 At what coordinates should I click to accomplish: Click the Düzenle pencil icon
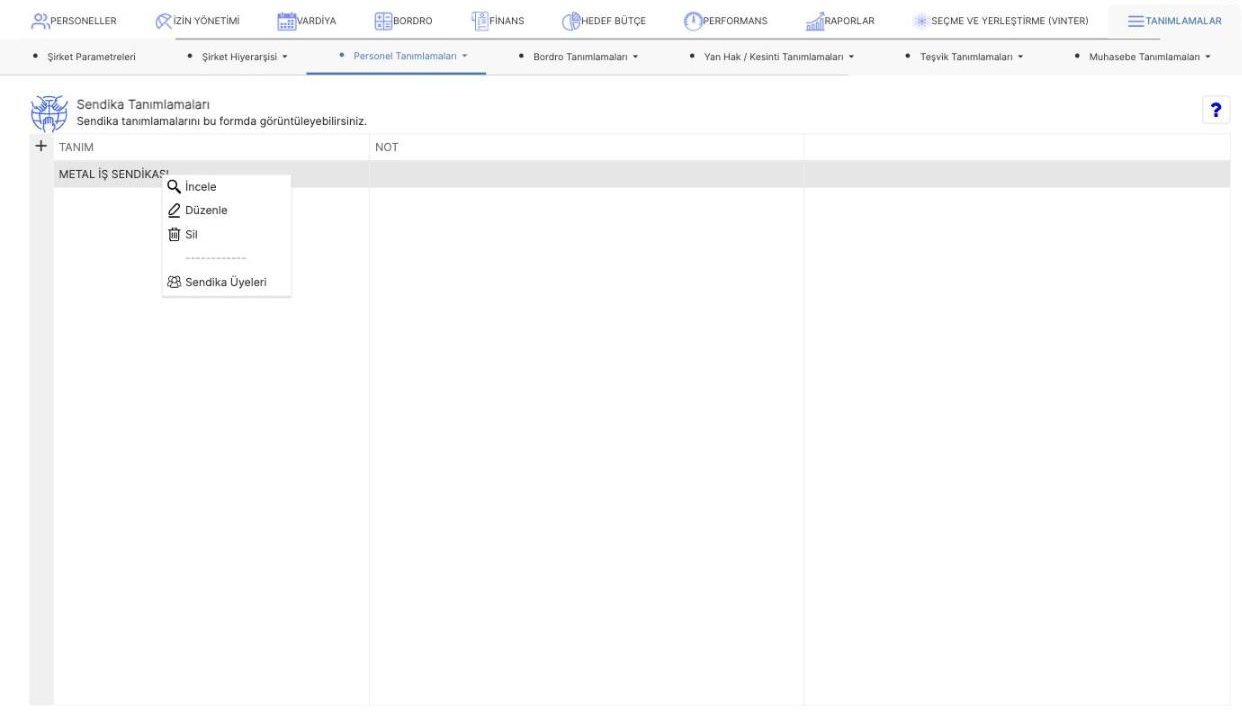tap(174, 210)
